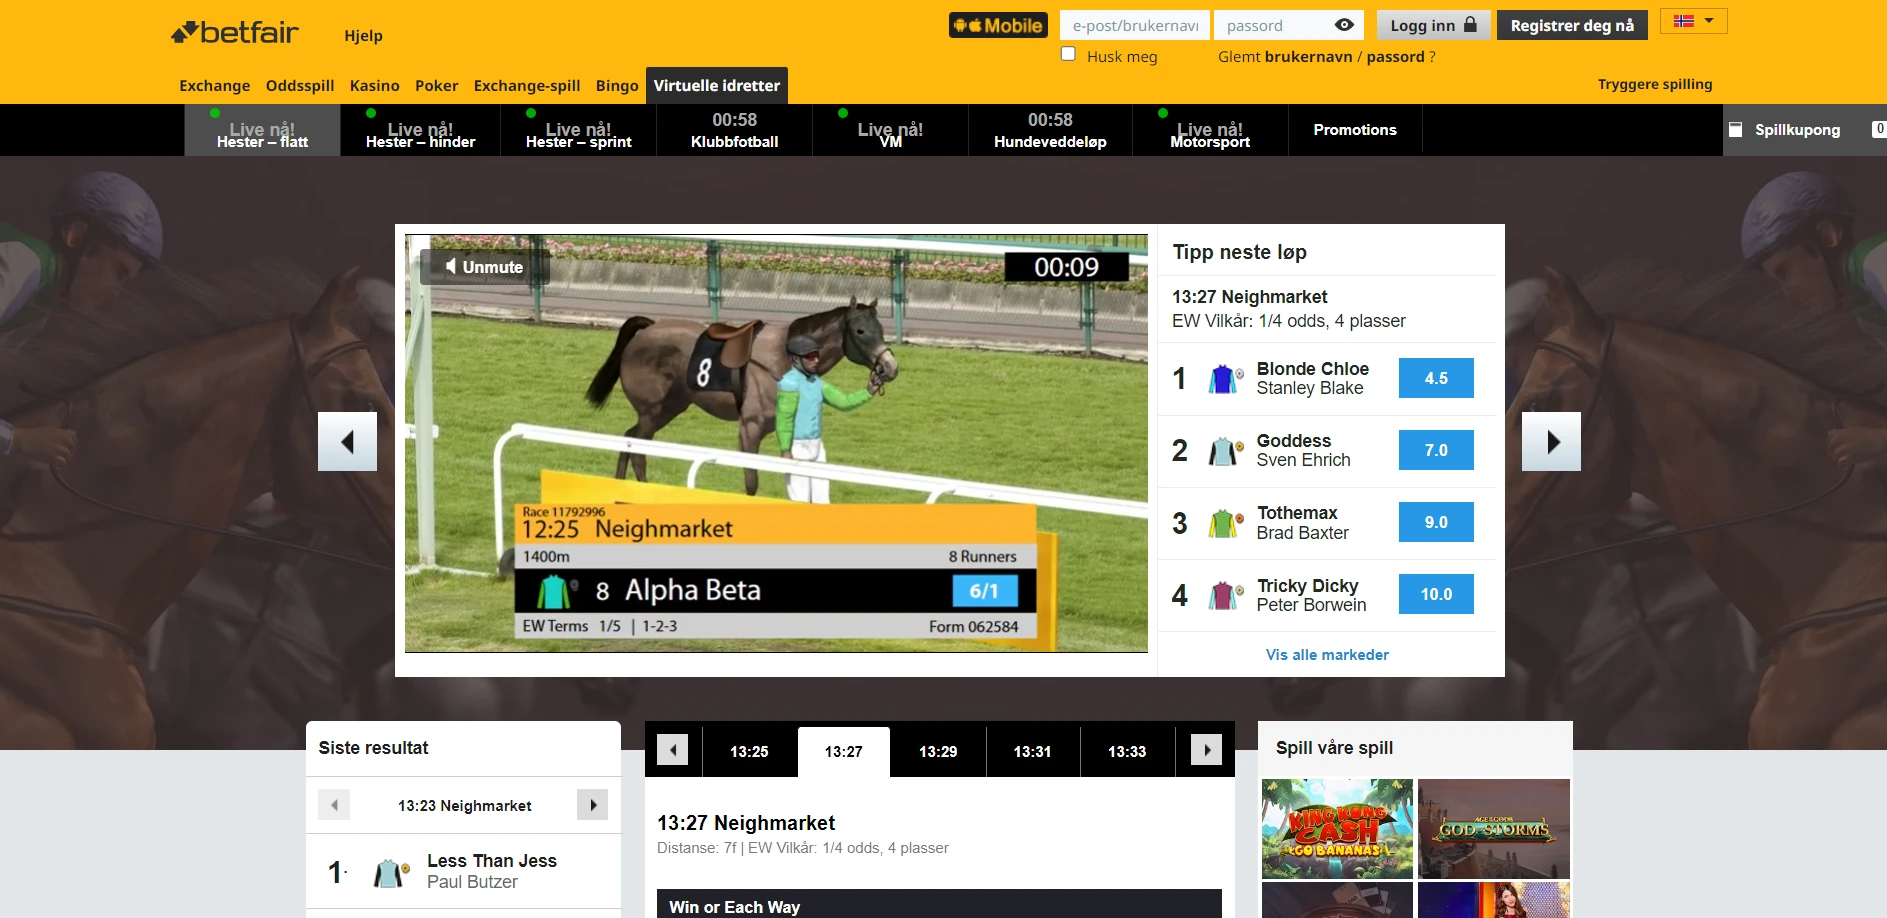Open the Poker menu item
Viewport: 1887px width, 918px height.
pos(437,85)
